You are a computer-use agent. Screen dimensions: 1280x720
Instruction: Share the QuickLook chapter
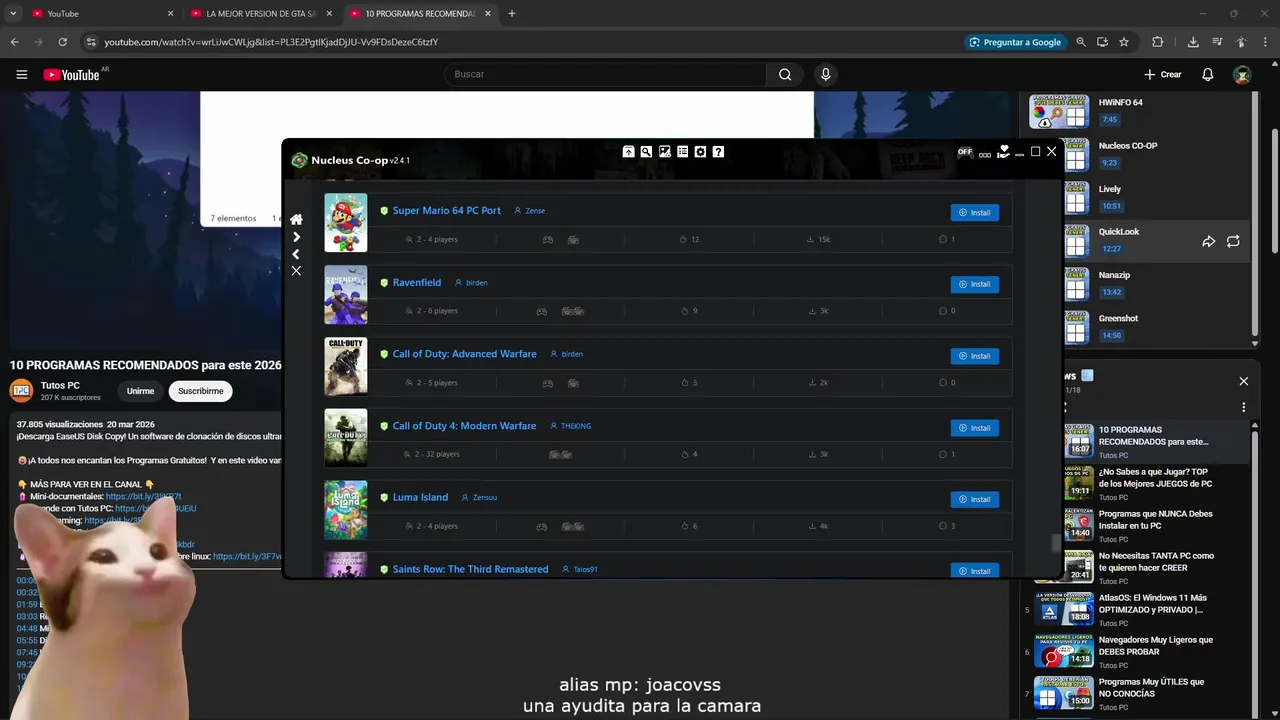[x=1208, y=241]
